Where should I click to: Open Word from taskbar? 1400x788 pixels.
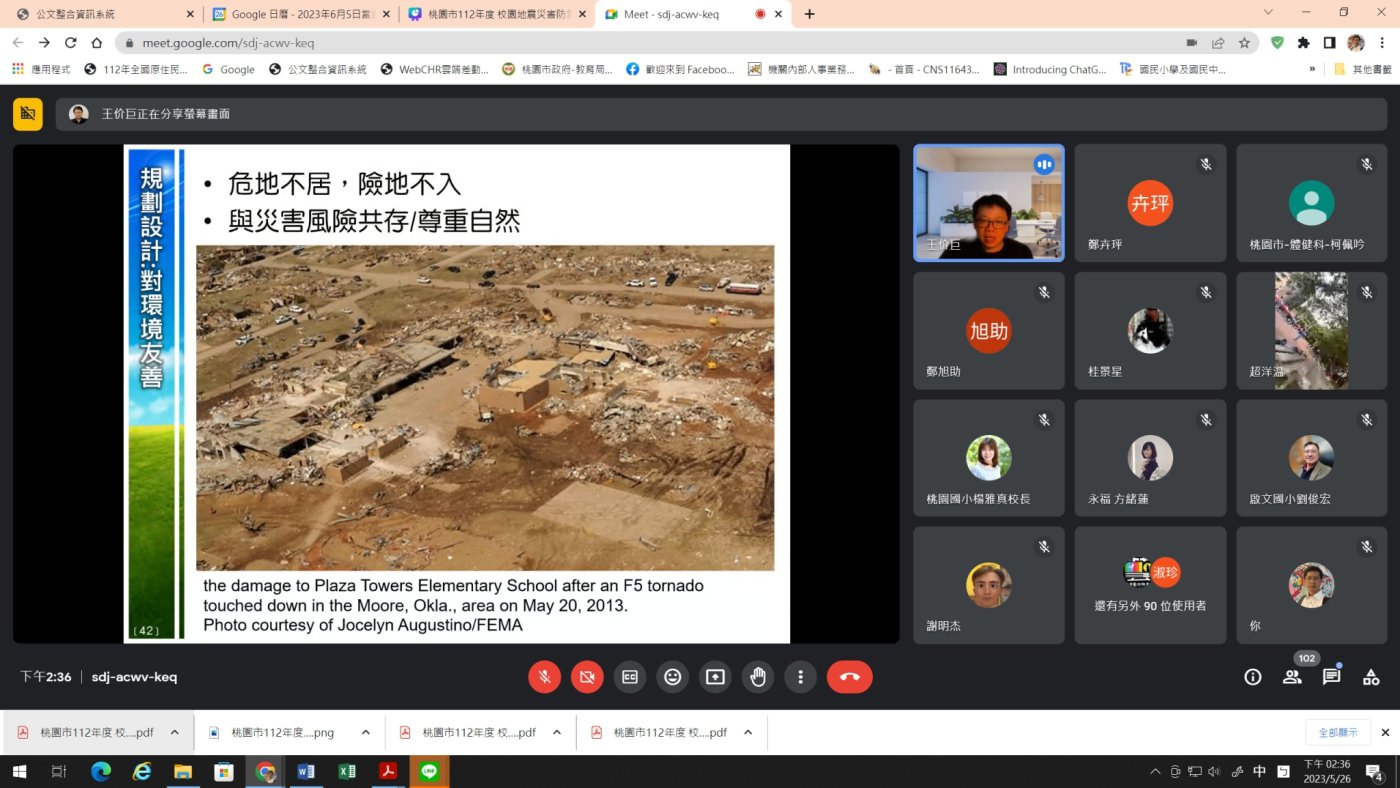pos(306,771)
